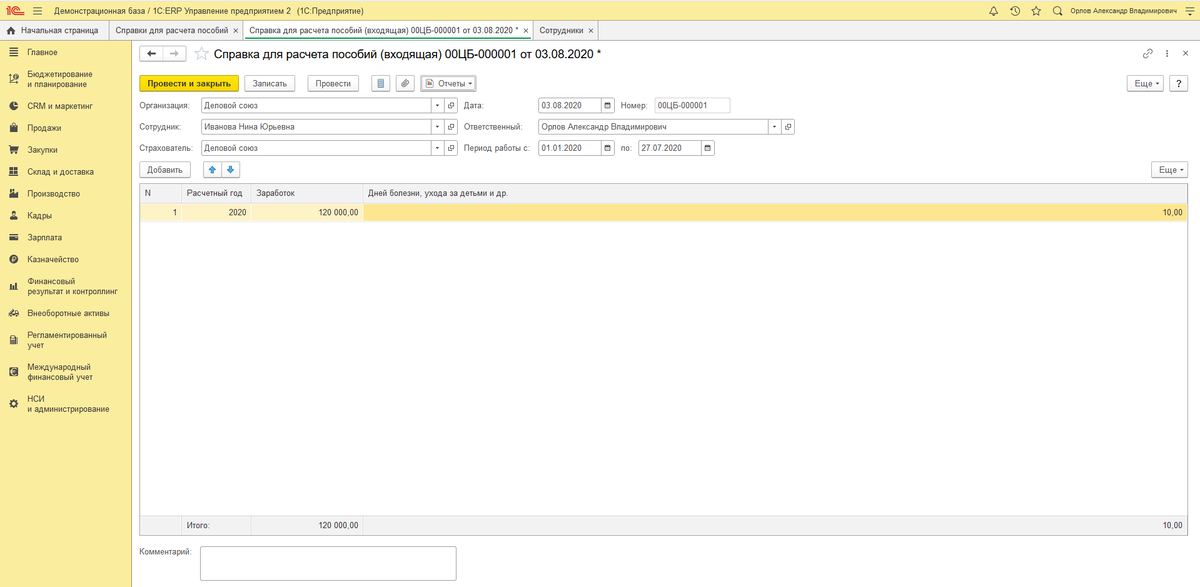
Task: Open CRM и маркетинг section
Action: point(65,105)
